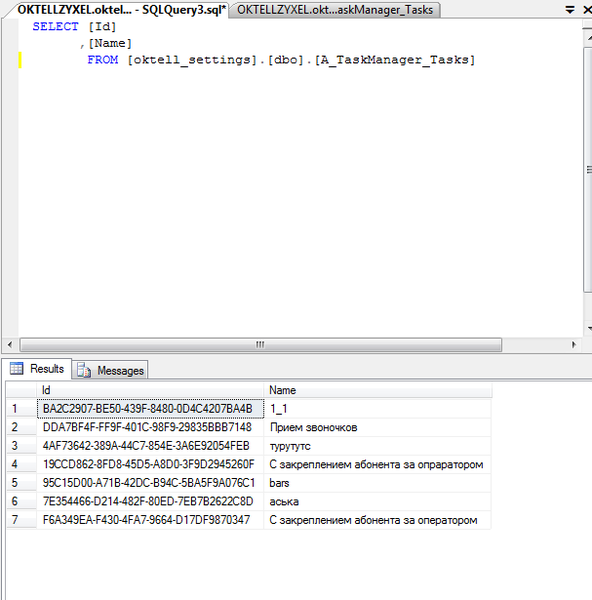Select row header number 2
This screenshot has width=592, height=600.
[21, 427]
